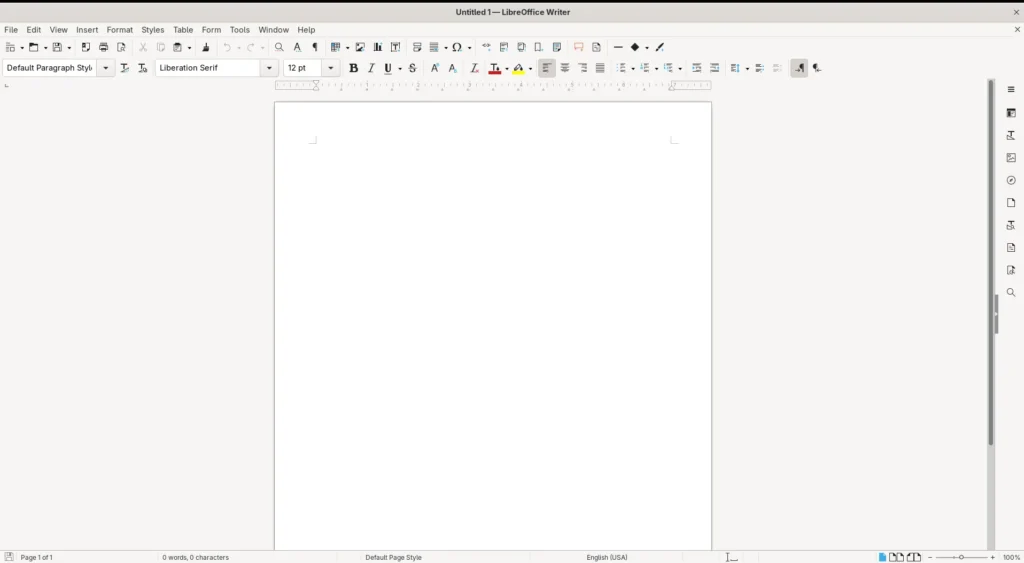The height and width of the screenshot is (563, 1024).
Task: Click 'Page 1 of 1' in status bar
Action: coord(37,557)
